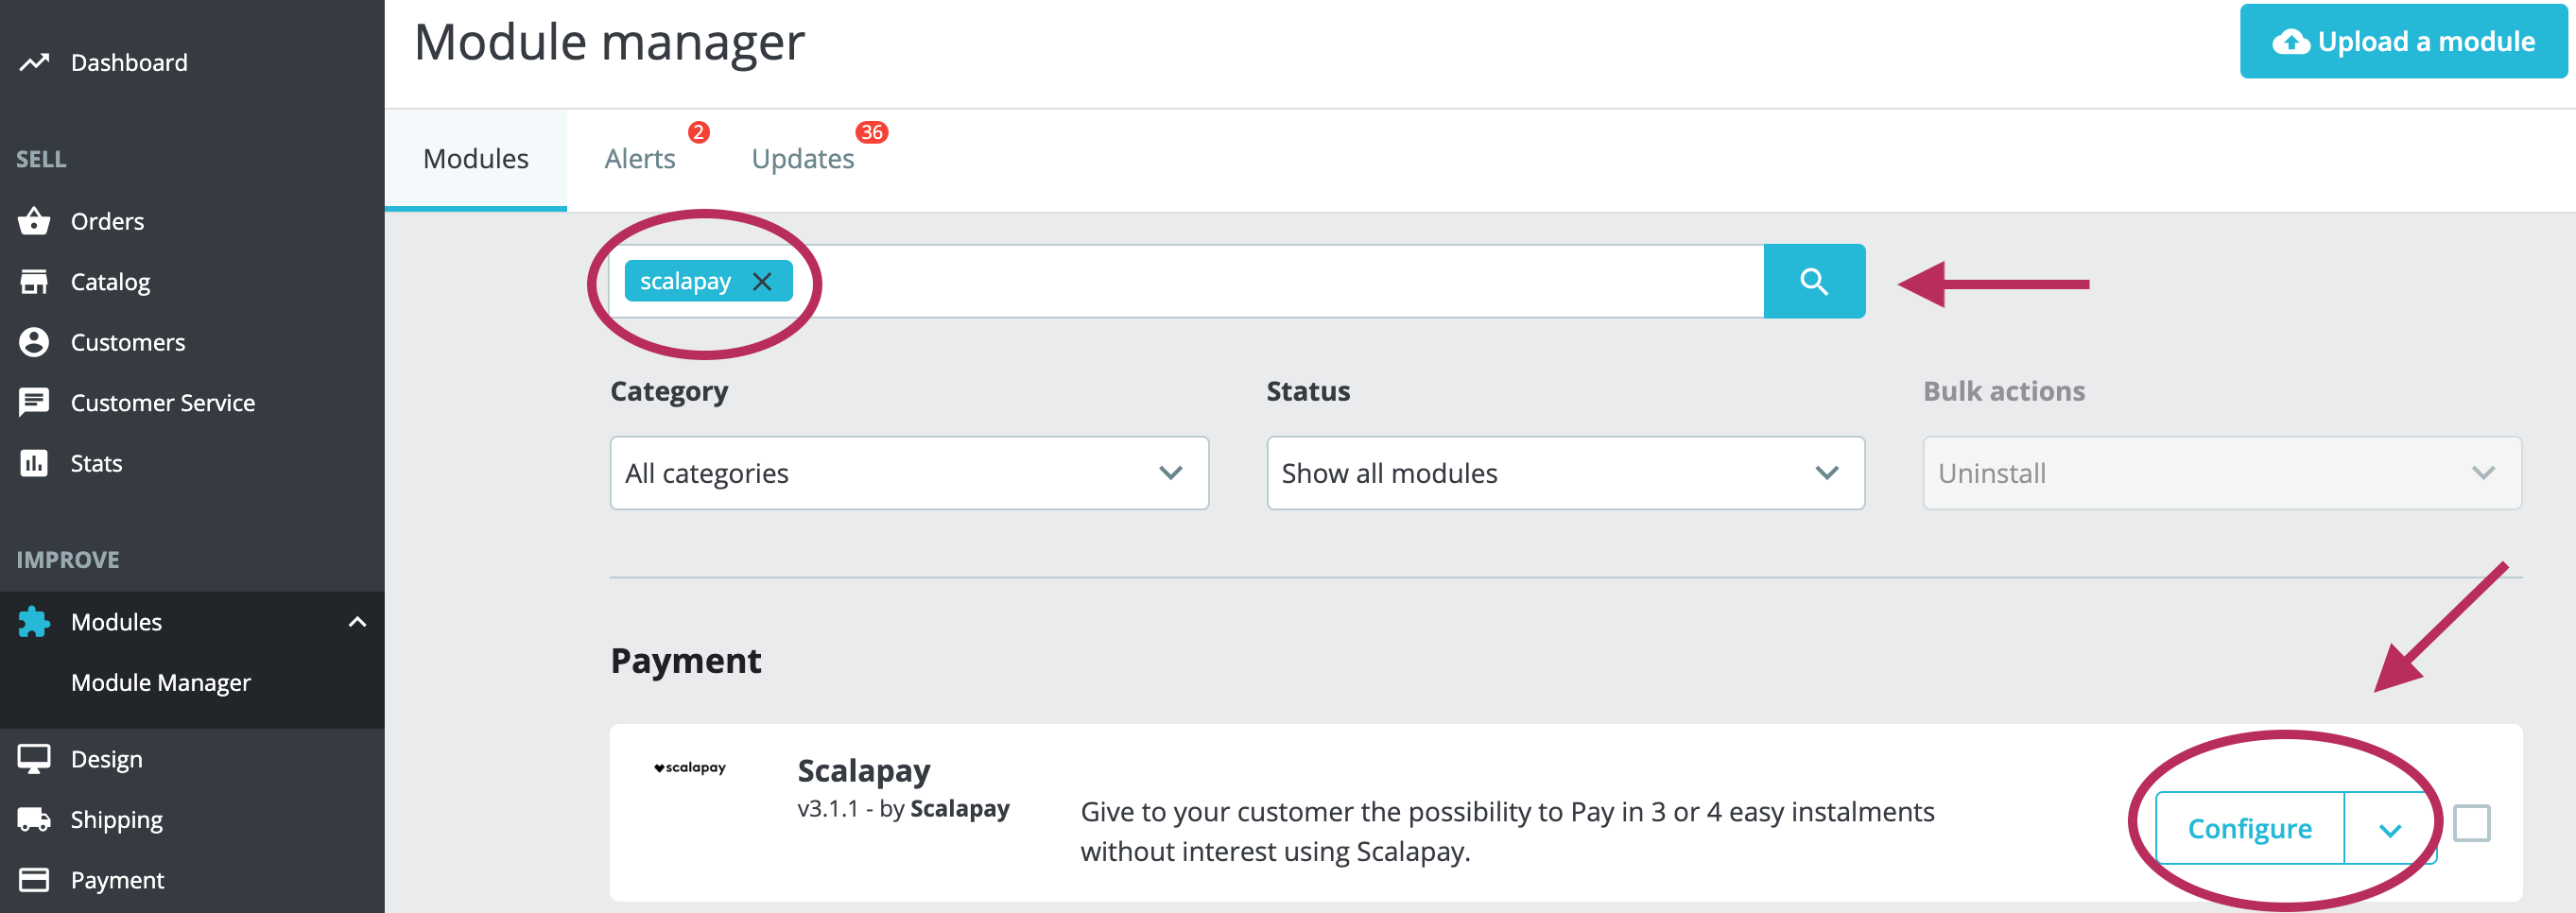Screen dimensions: 2576x913
Task: Click the Customers sidebar icon
Action: (35, 341)
